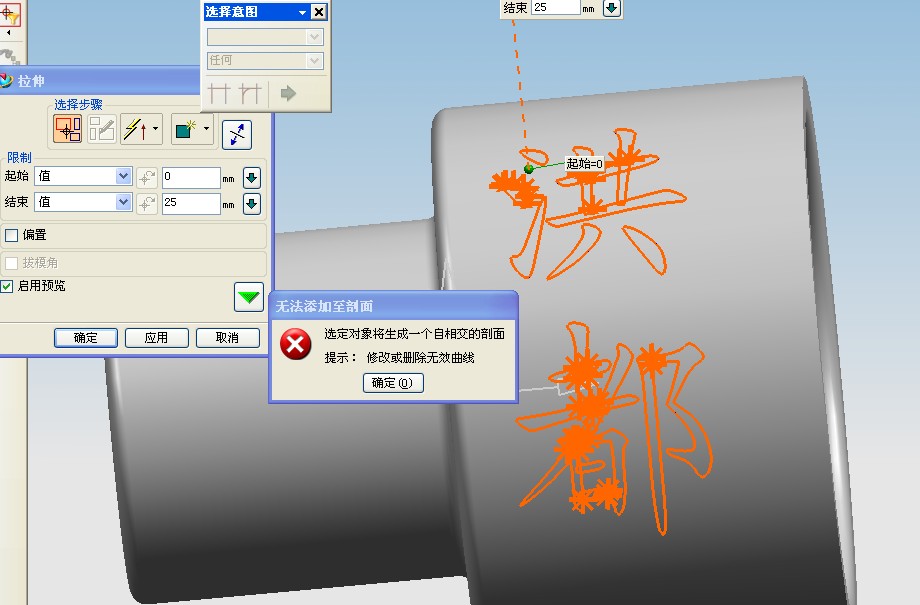
Task: Click the 结束 row measure icon
Action: [147, 204]
